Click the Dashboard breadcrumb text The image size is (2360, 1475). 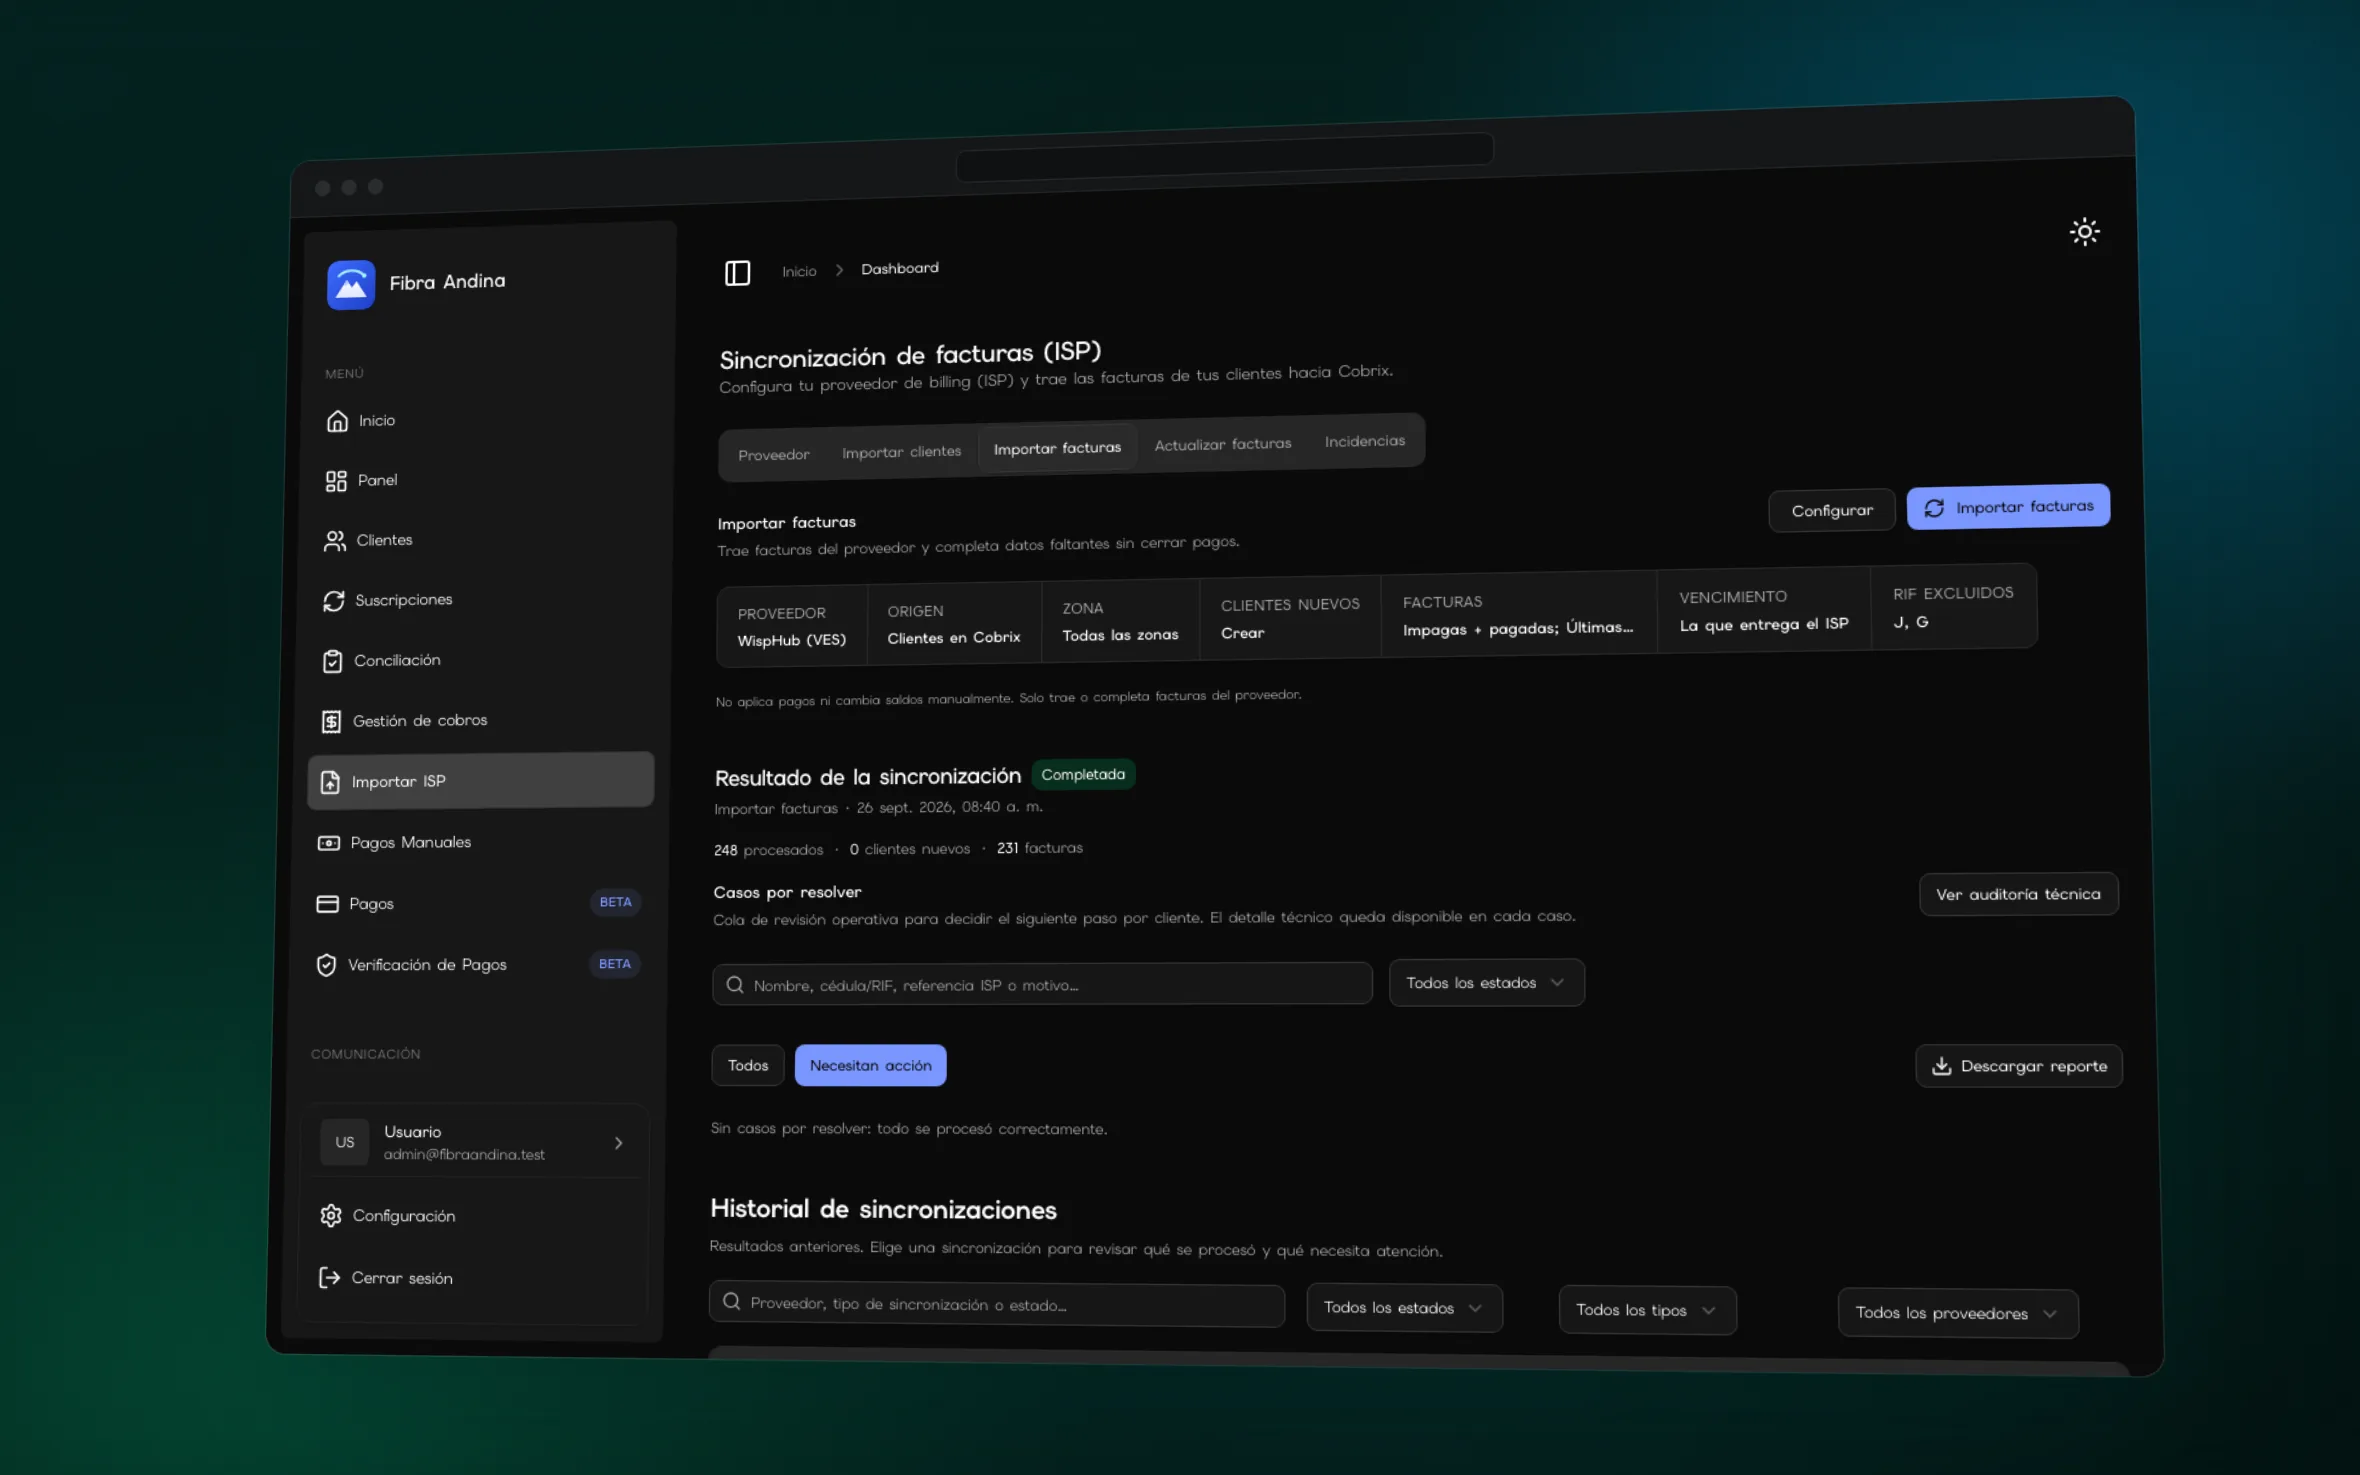tap(899, 268)
